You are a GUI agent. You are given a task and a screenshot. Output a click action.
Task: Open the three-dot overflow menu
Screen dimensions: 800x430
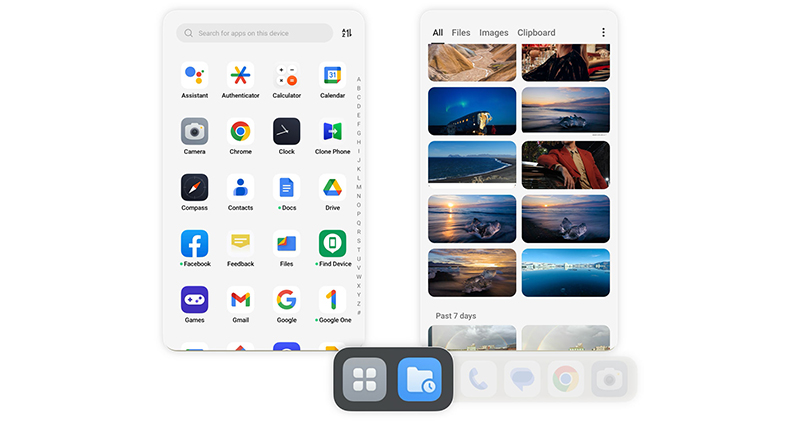[x=603, y=33]
